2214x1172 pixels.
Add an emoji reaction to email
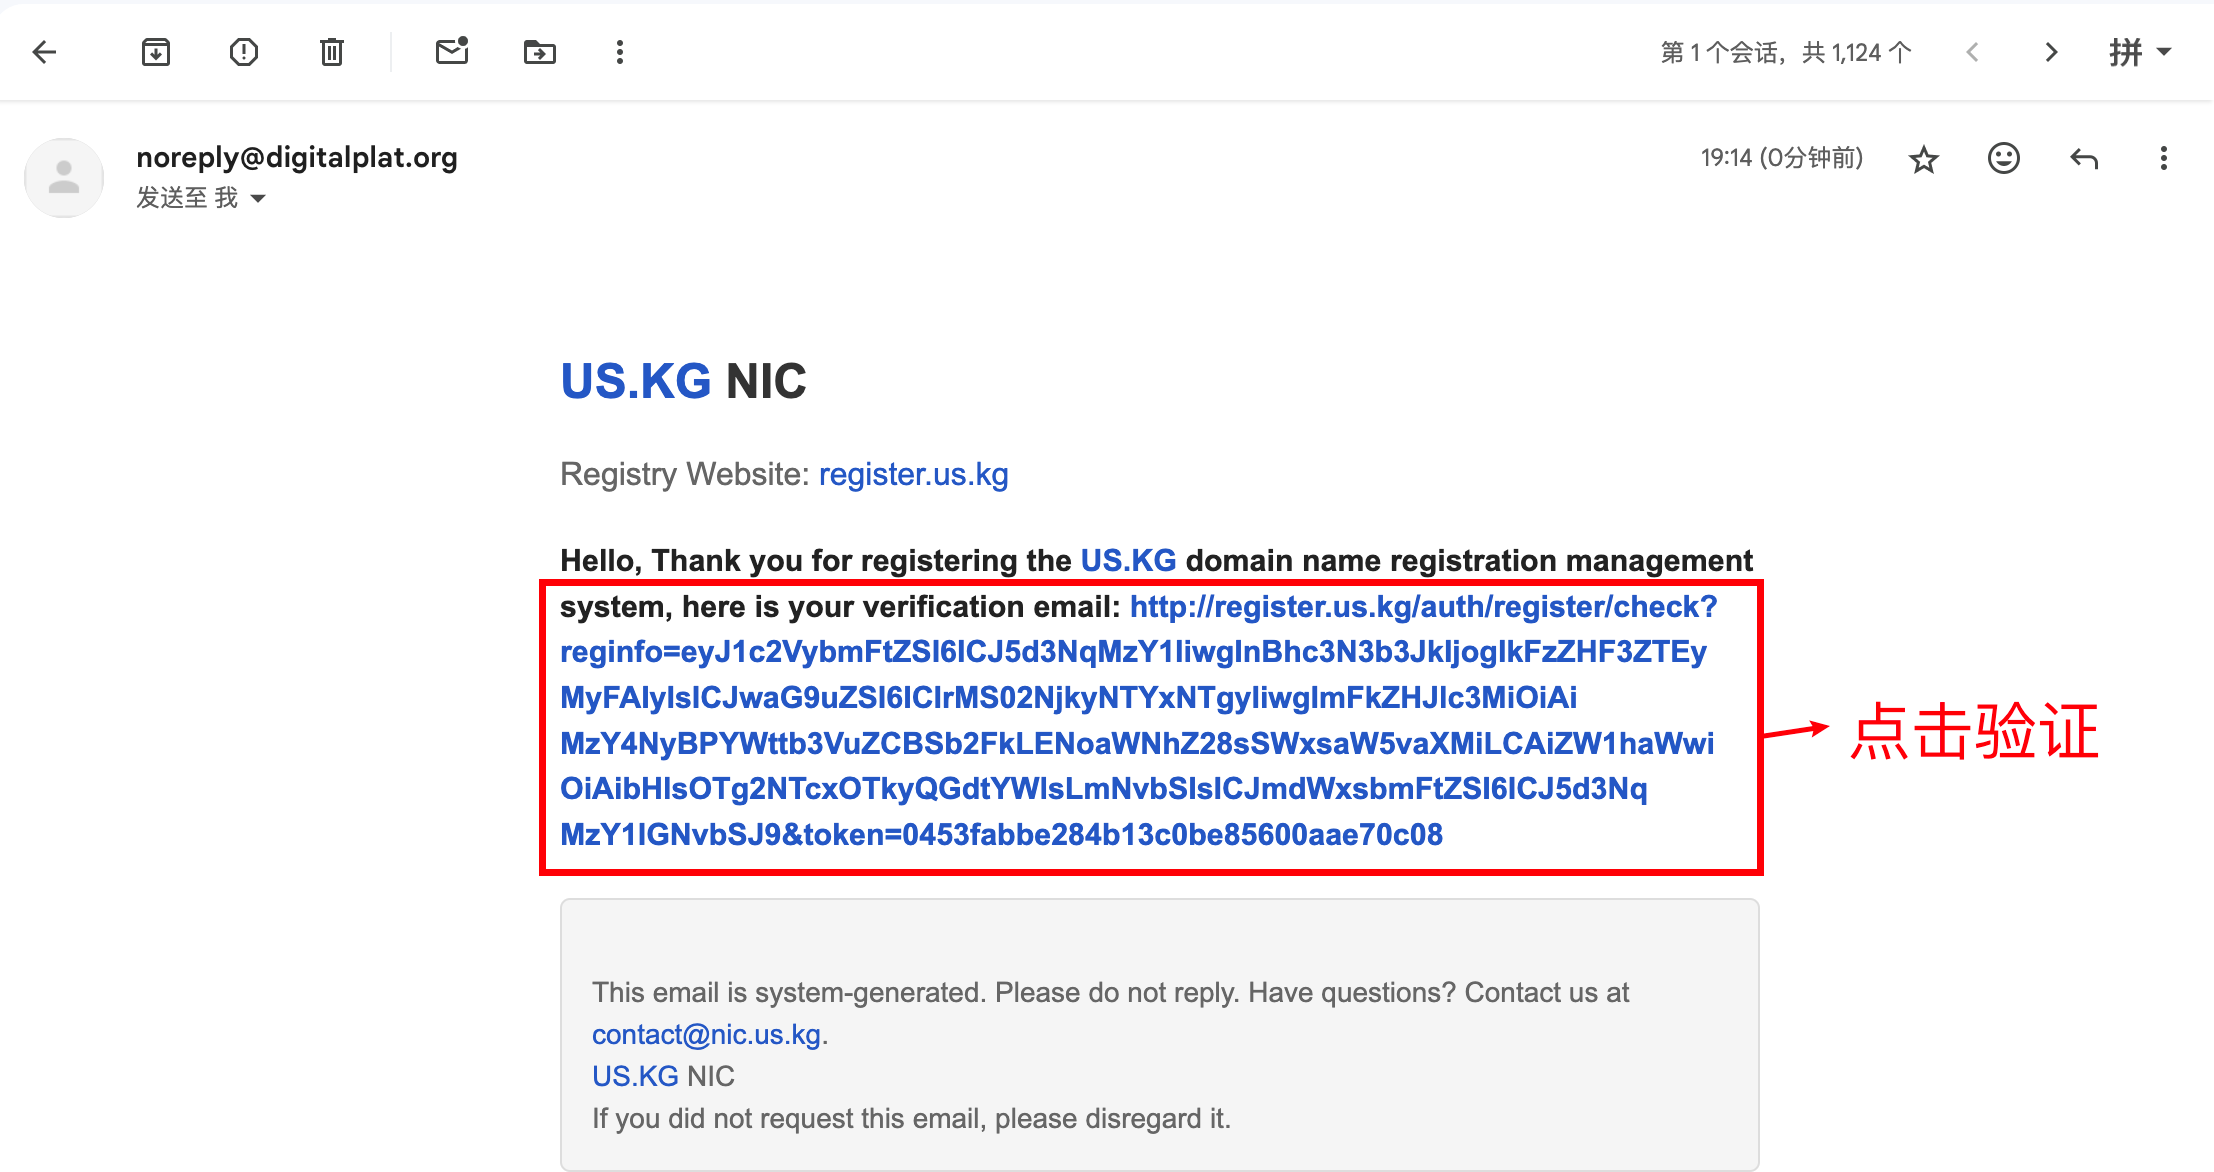[2003, 158]
